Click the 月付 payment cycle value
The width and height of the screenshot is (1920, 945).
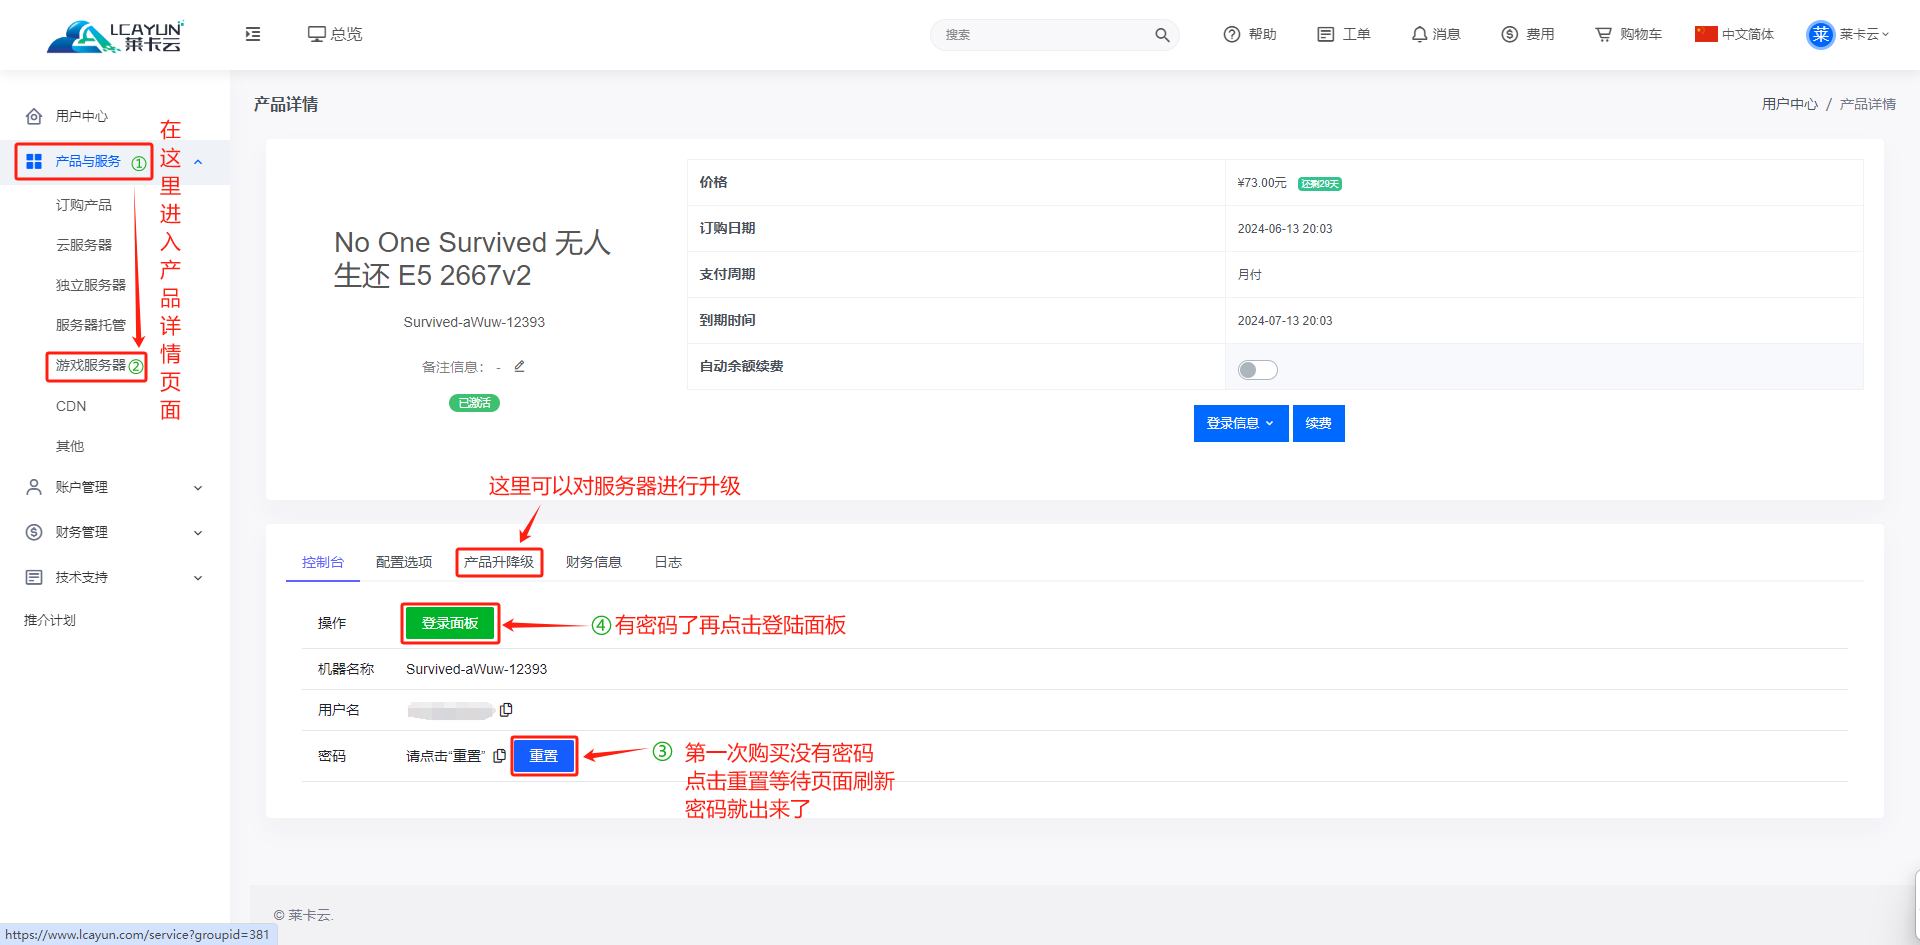[x=1250, y=275]
